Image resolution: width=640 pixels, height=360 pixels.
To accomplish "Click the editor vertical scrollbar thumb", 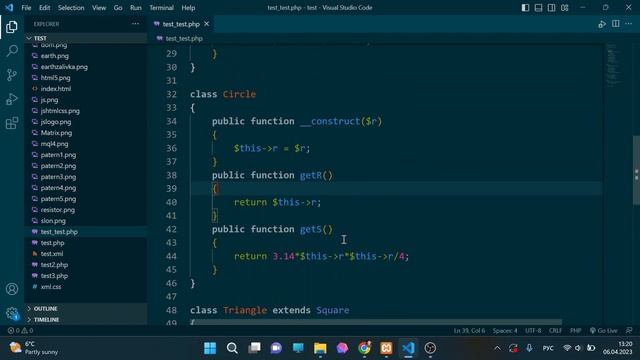I will (636, 170).
